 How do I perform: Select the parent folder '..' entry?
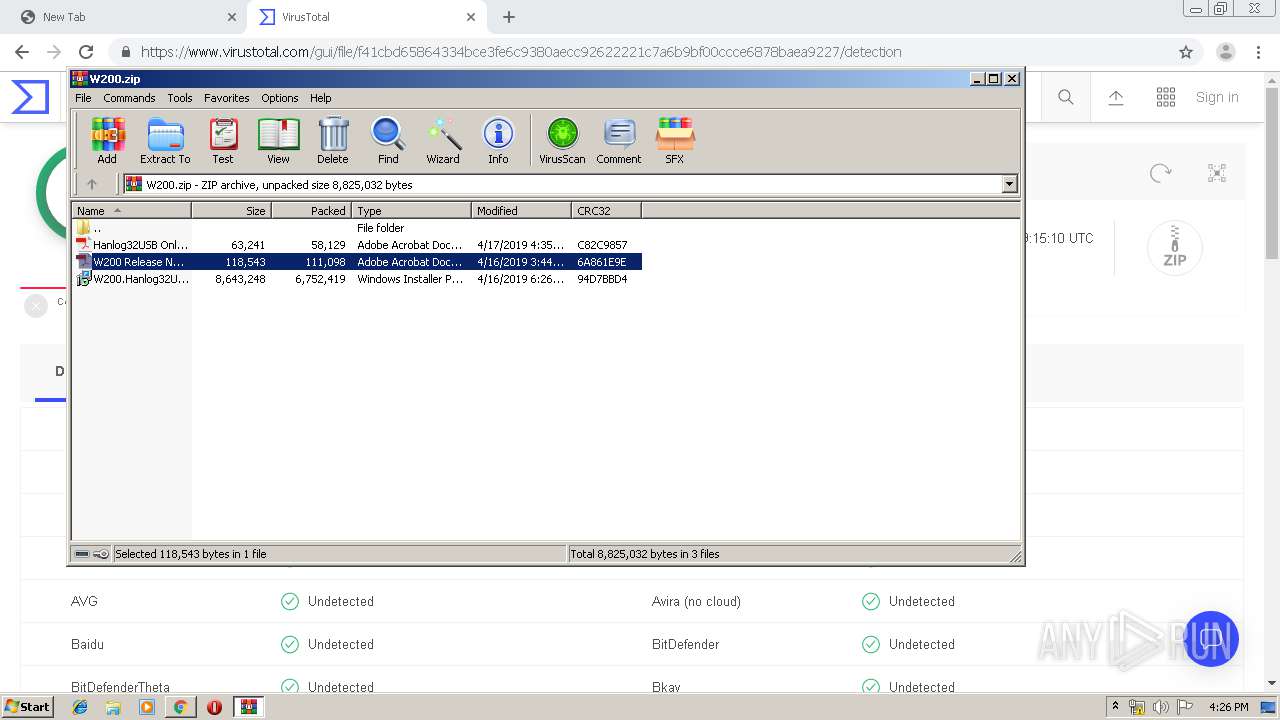357,228
